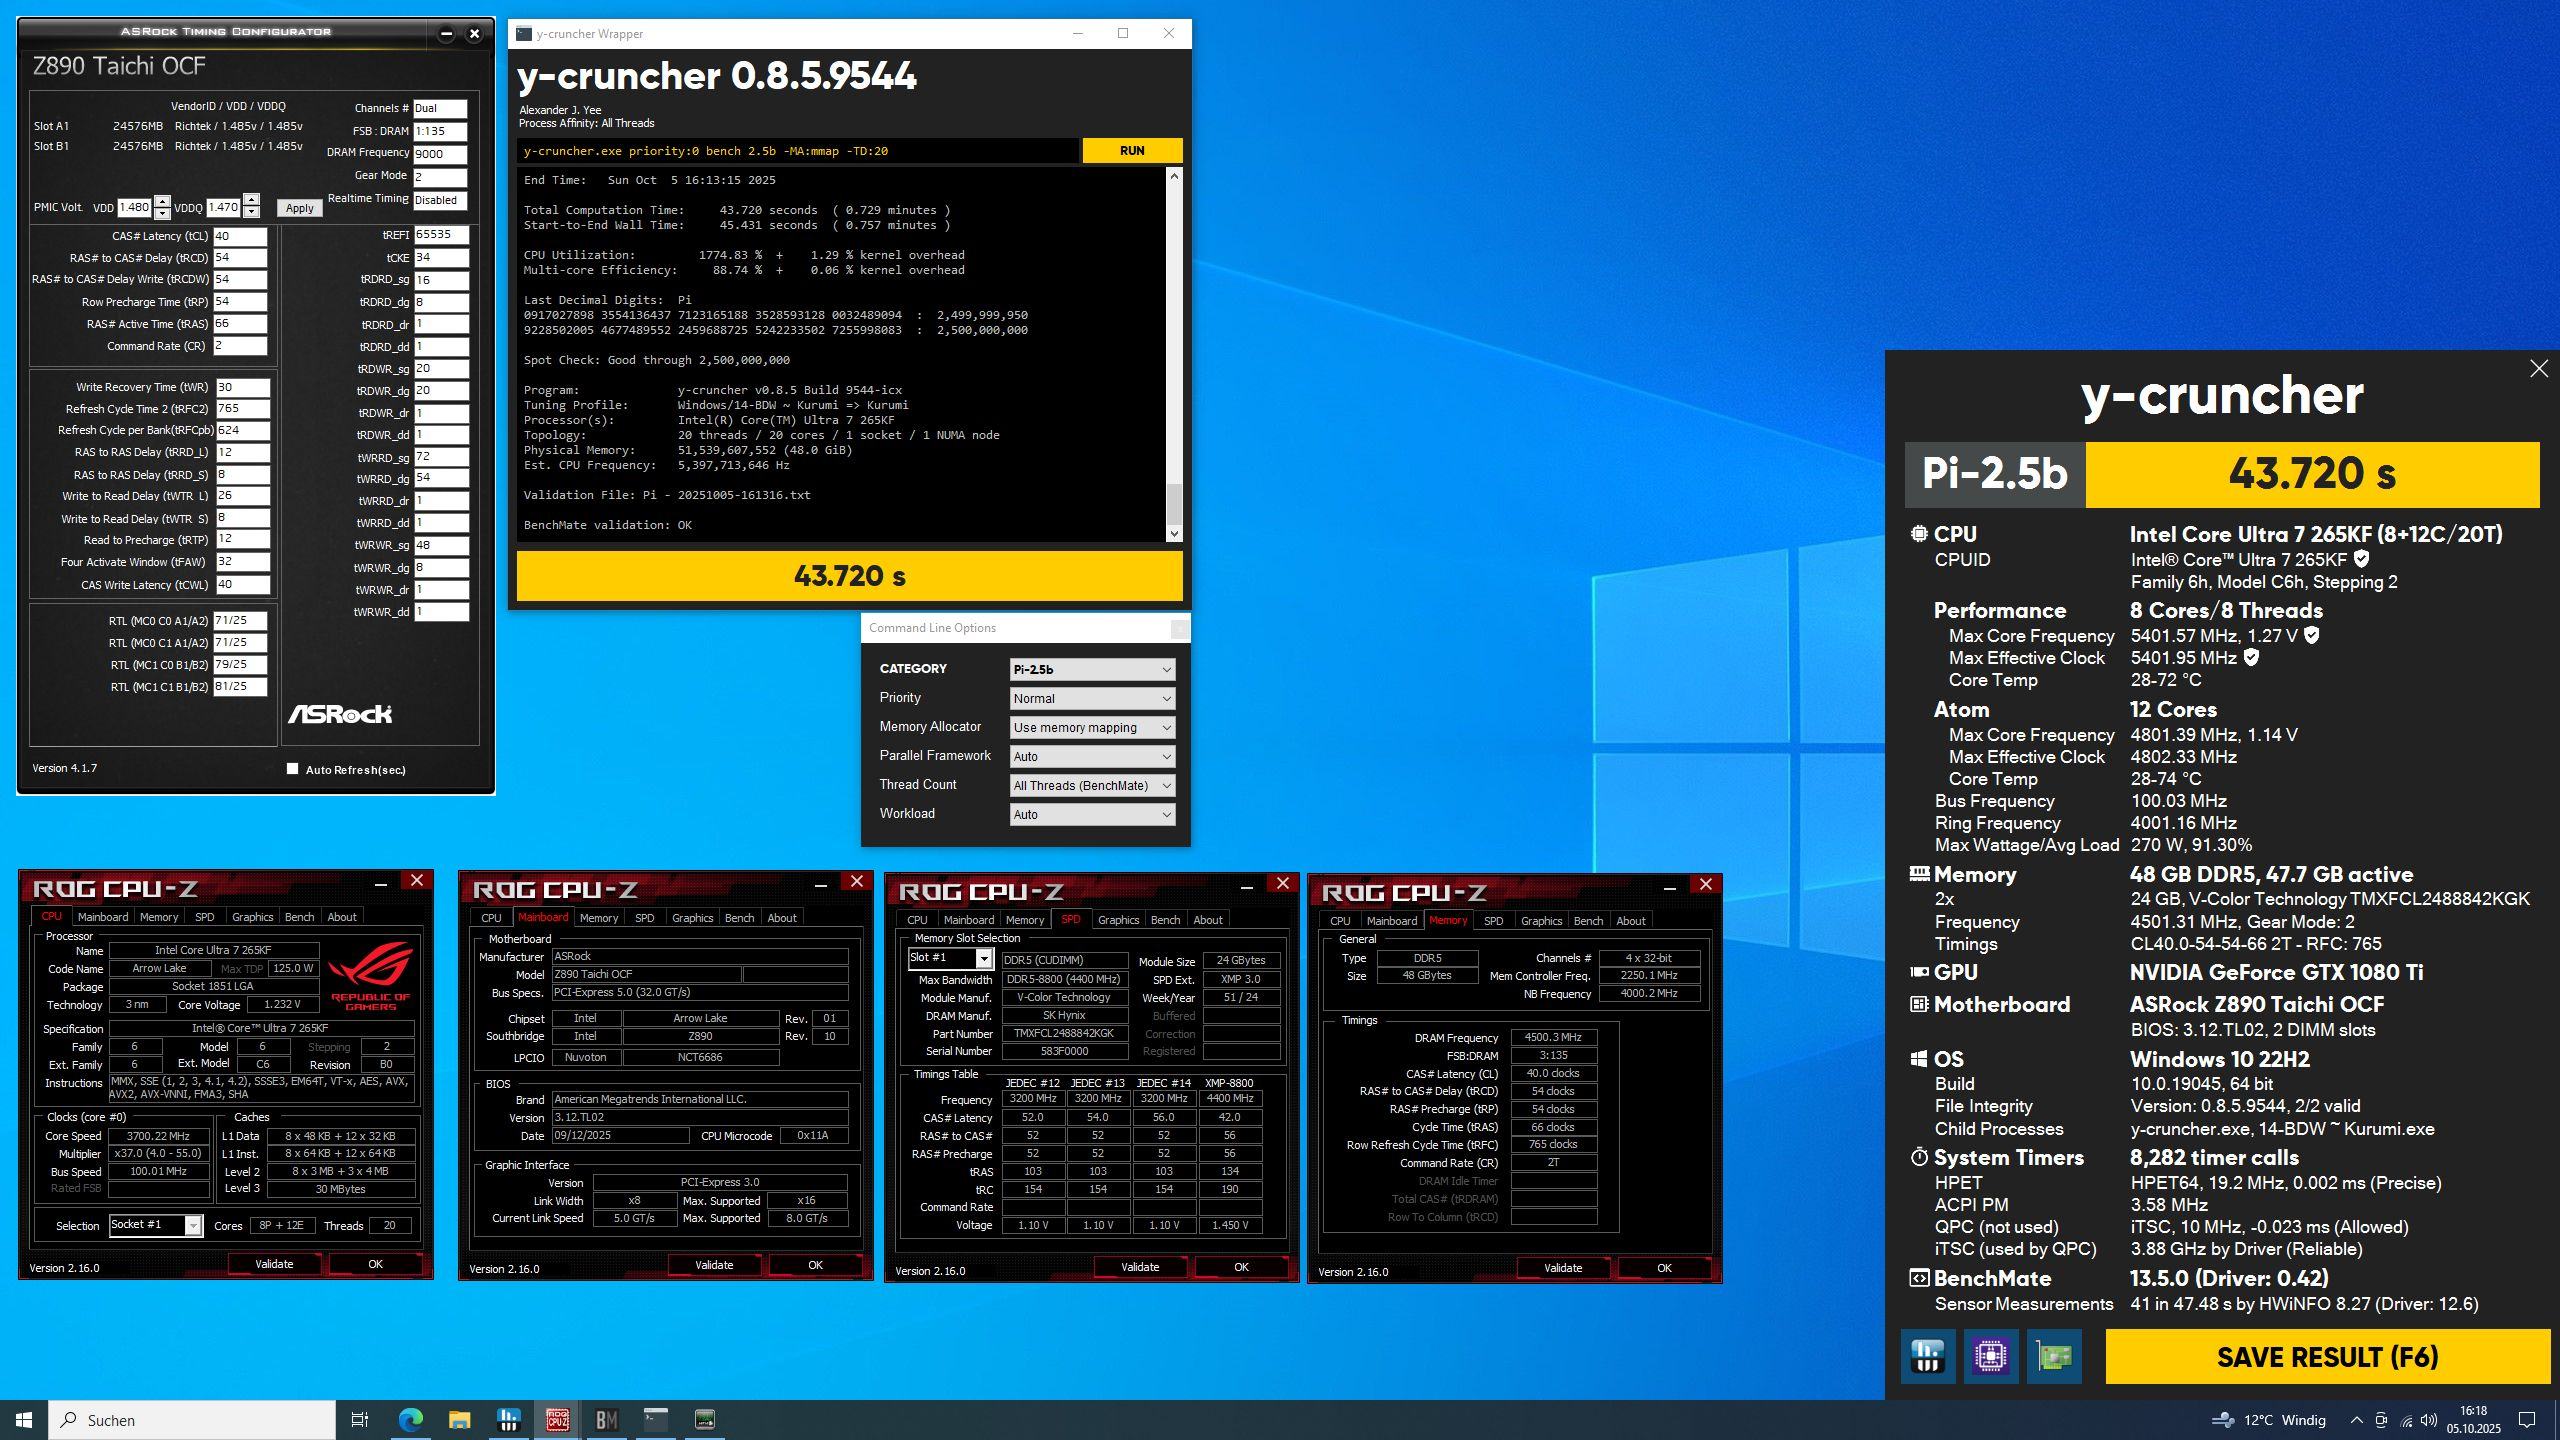Decrease PMIC VDDQ voltage stepper
Screen dimensions: 2560x1440
(x=252, y=213)
